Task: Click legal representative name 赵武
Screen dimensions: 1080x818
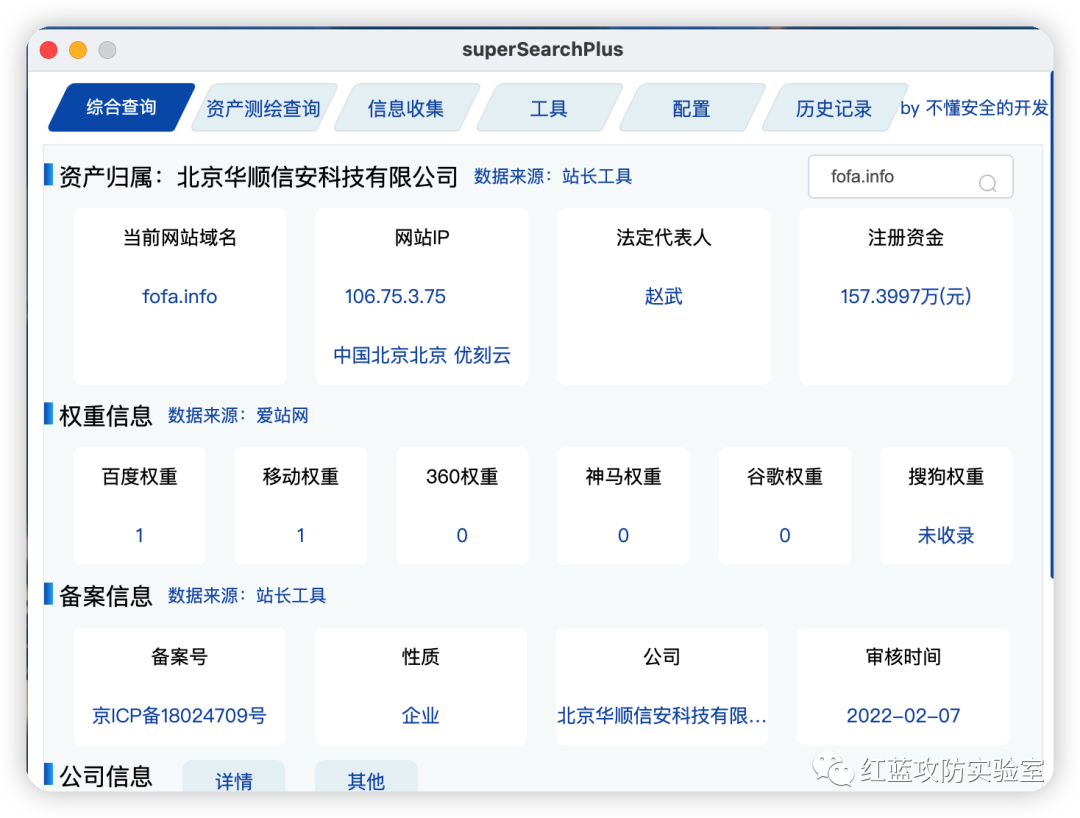Action: click(663, 297)
